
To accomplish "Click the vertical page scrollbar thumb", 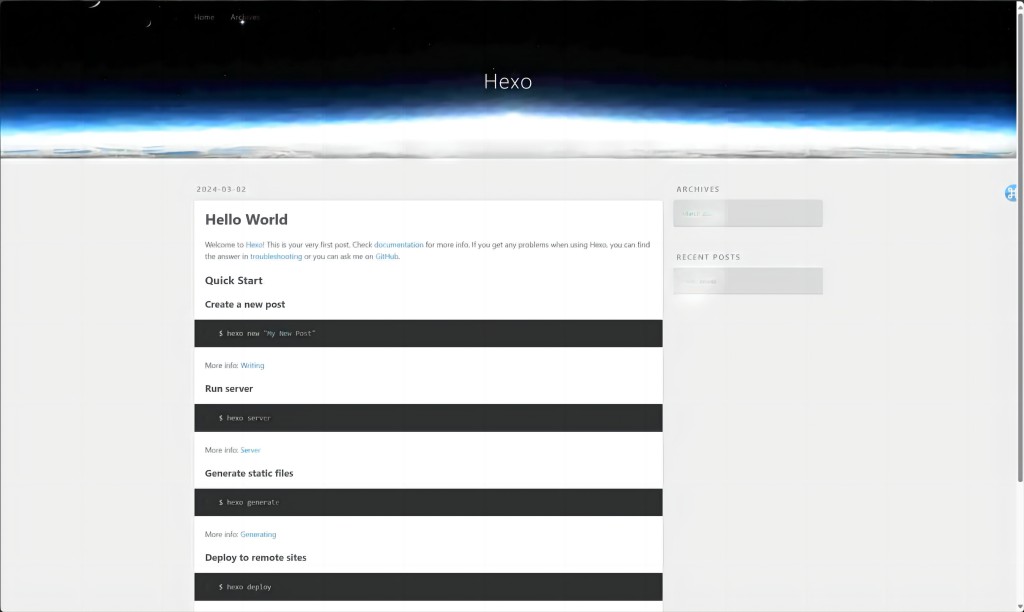I will tap(1020, 248).
